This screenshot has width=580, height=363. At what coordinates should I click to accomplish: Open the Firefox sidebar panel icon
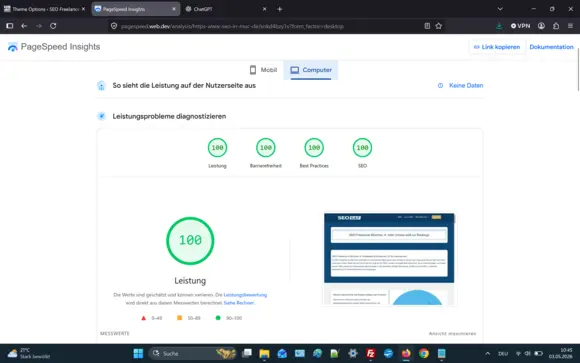click(10, 26)
